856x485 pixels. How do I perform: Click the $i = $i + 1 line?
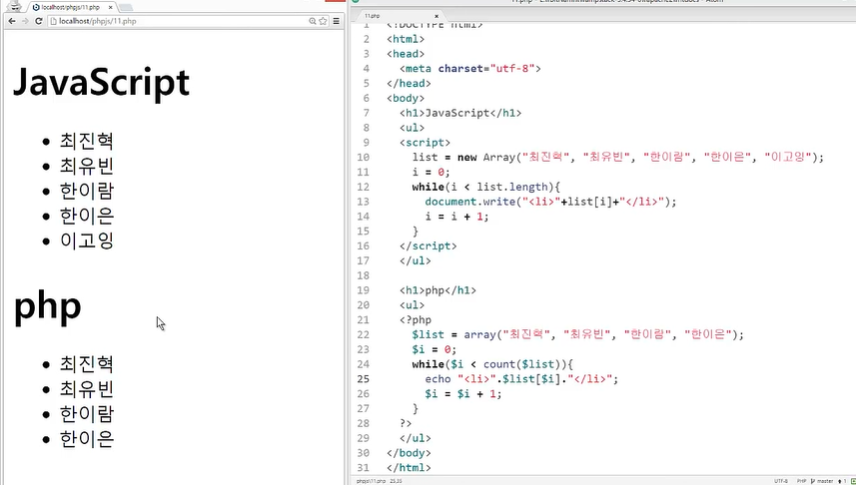(x=463, y=394)
